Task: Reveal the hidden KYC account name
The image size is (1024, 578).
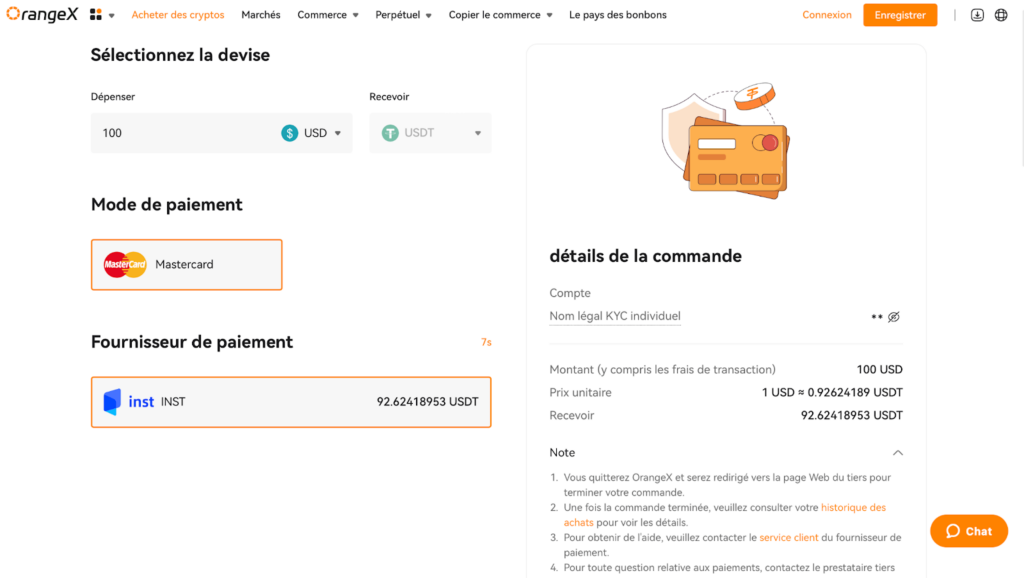Action: click(892, 316)
